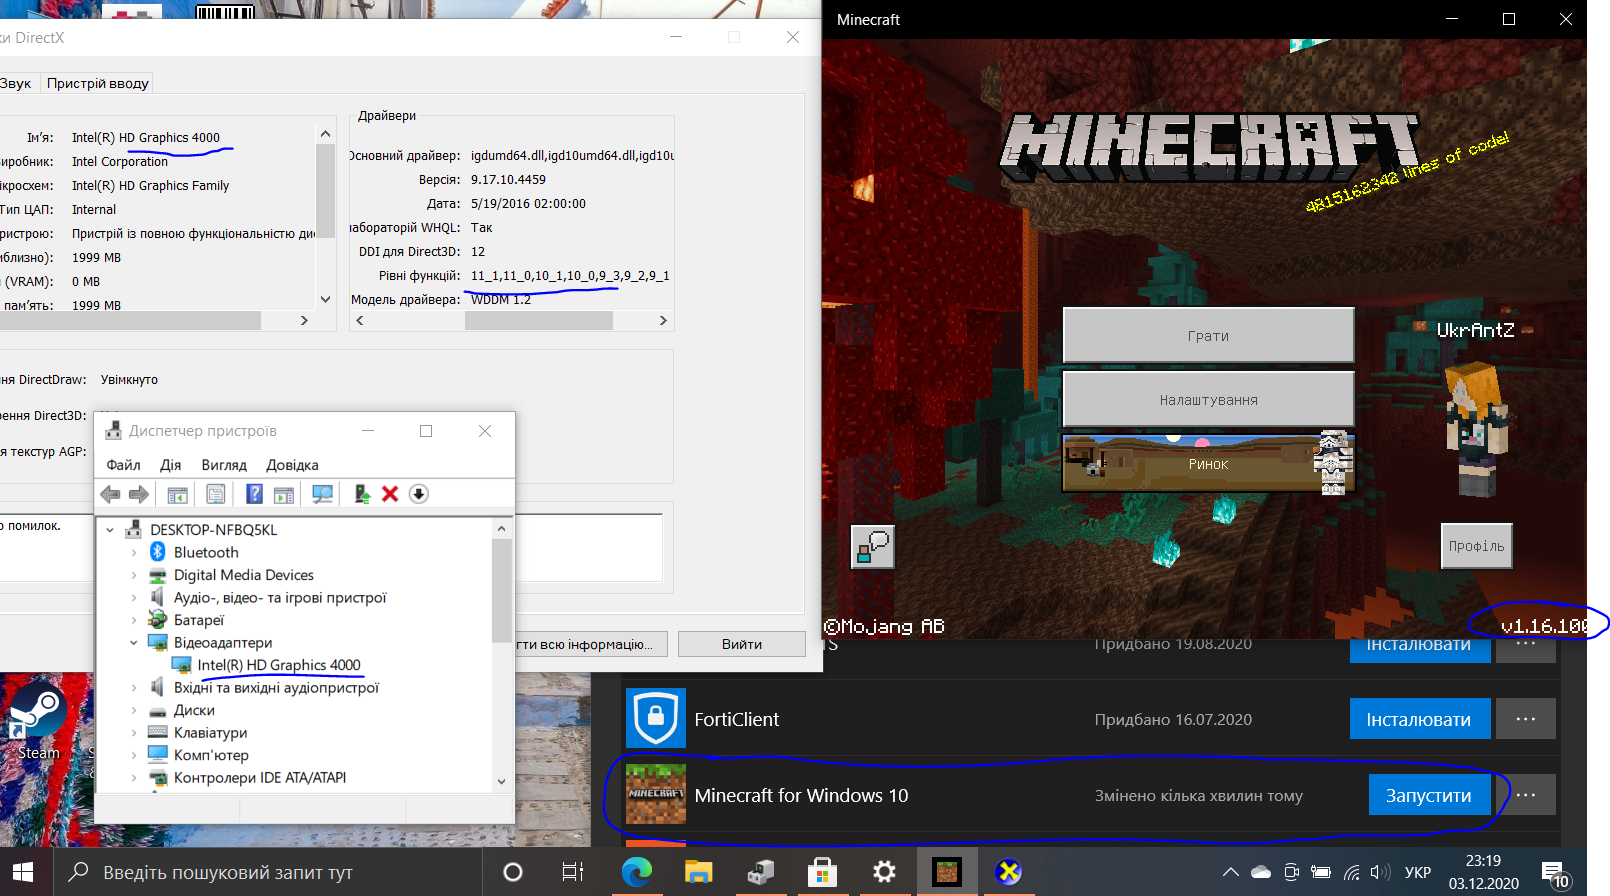The image size is (1610, 896).
Task: Go back in Device Manager toolbar
Action: click(111, 494)
